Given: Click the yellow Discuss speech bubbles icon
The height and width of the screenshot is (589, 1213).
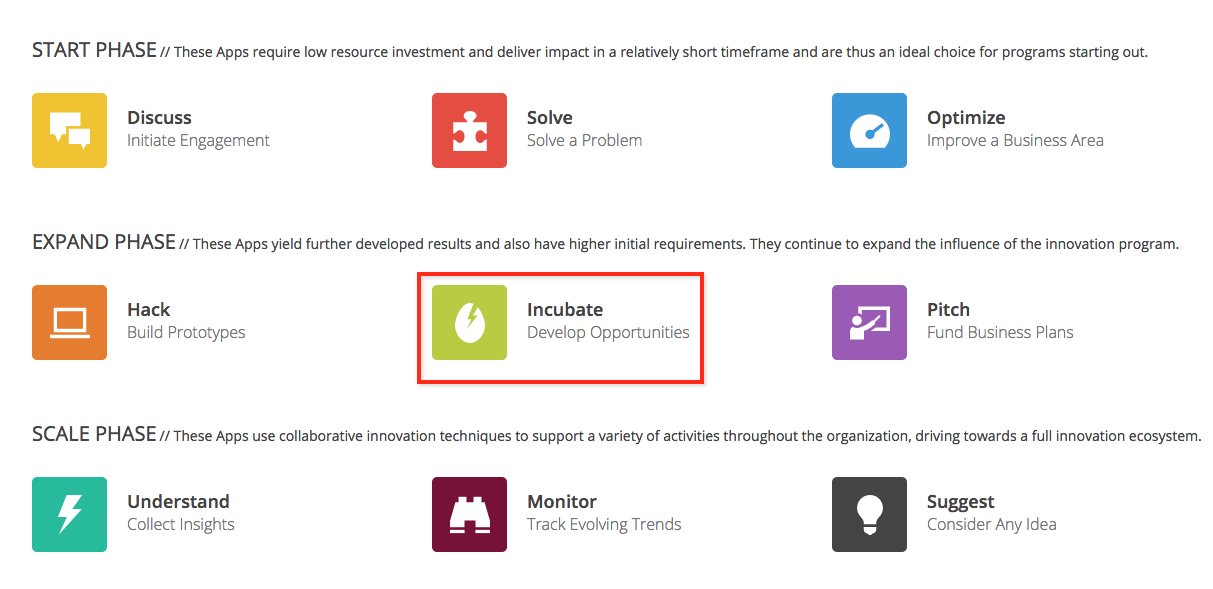Looking at the screenshot, I should pos(69,130).
